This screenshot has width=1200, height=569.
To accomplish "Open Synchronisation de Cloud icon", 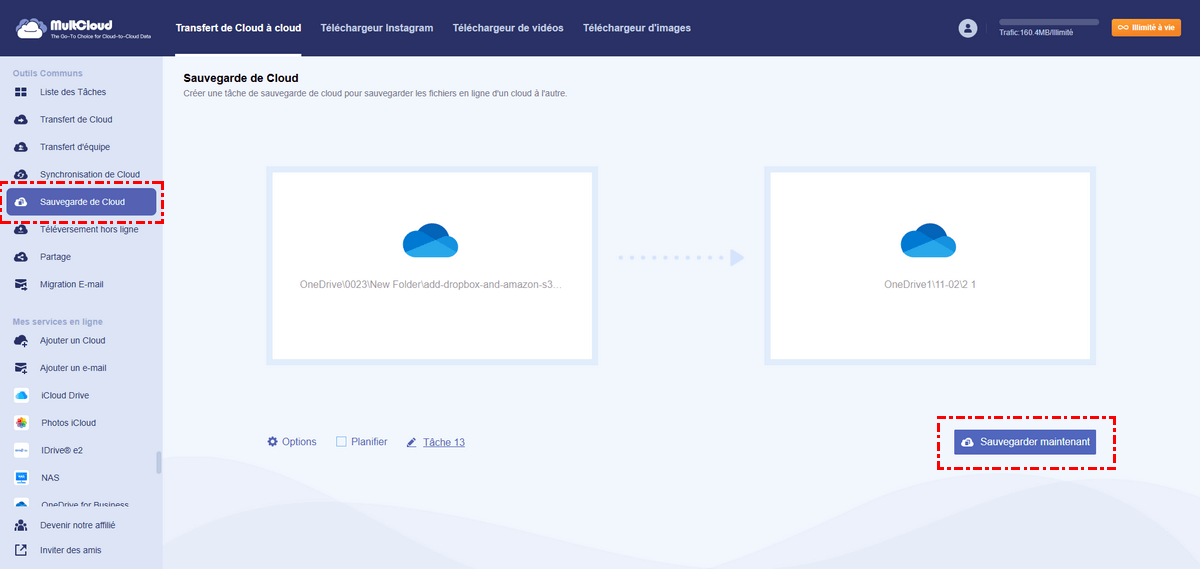I will point(21,174).
